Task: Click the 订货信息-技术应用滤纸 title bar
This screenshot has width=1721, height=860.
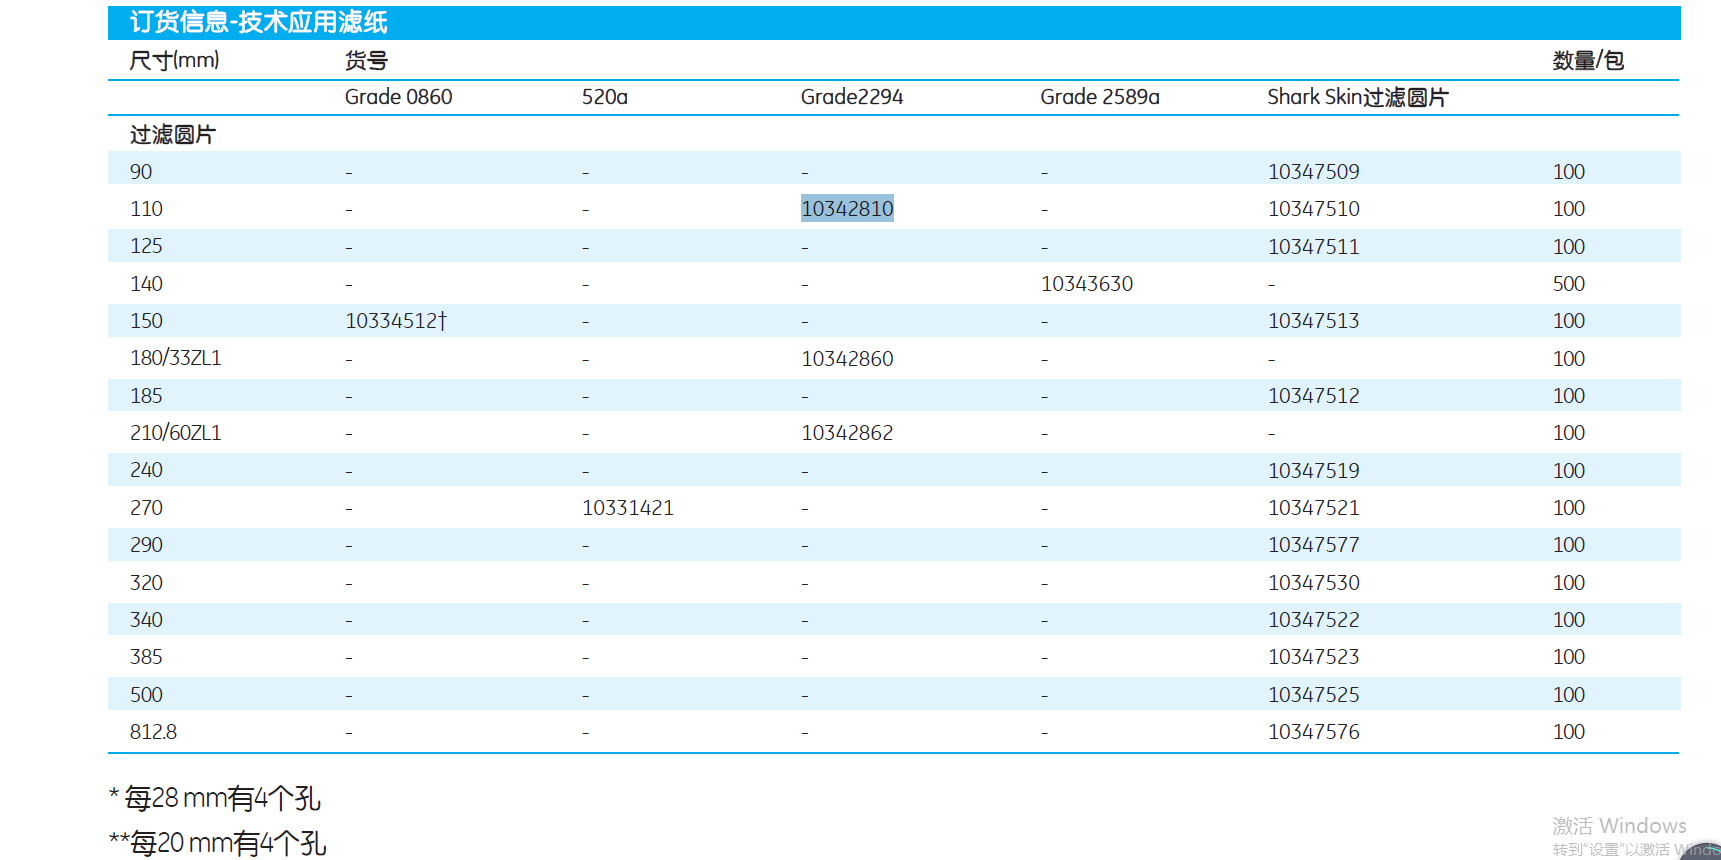Action: point(258,22)
